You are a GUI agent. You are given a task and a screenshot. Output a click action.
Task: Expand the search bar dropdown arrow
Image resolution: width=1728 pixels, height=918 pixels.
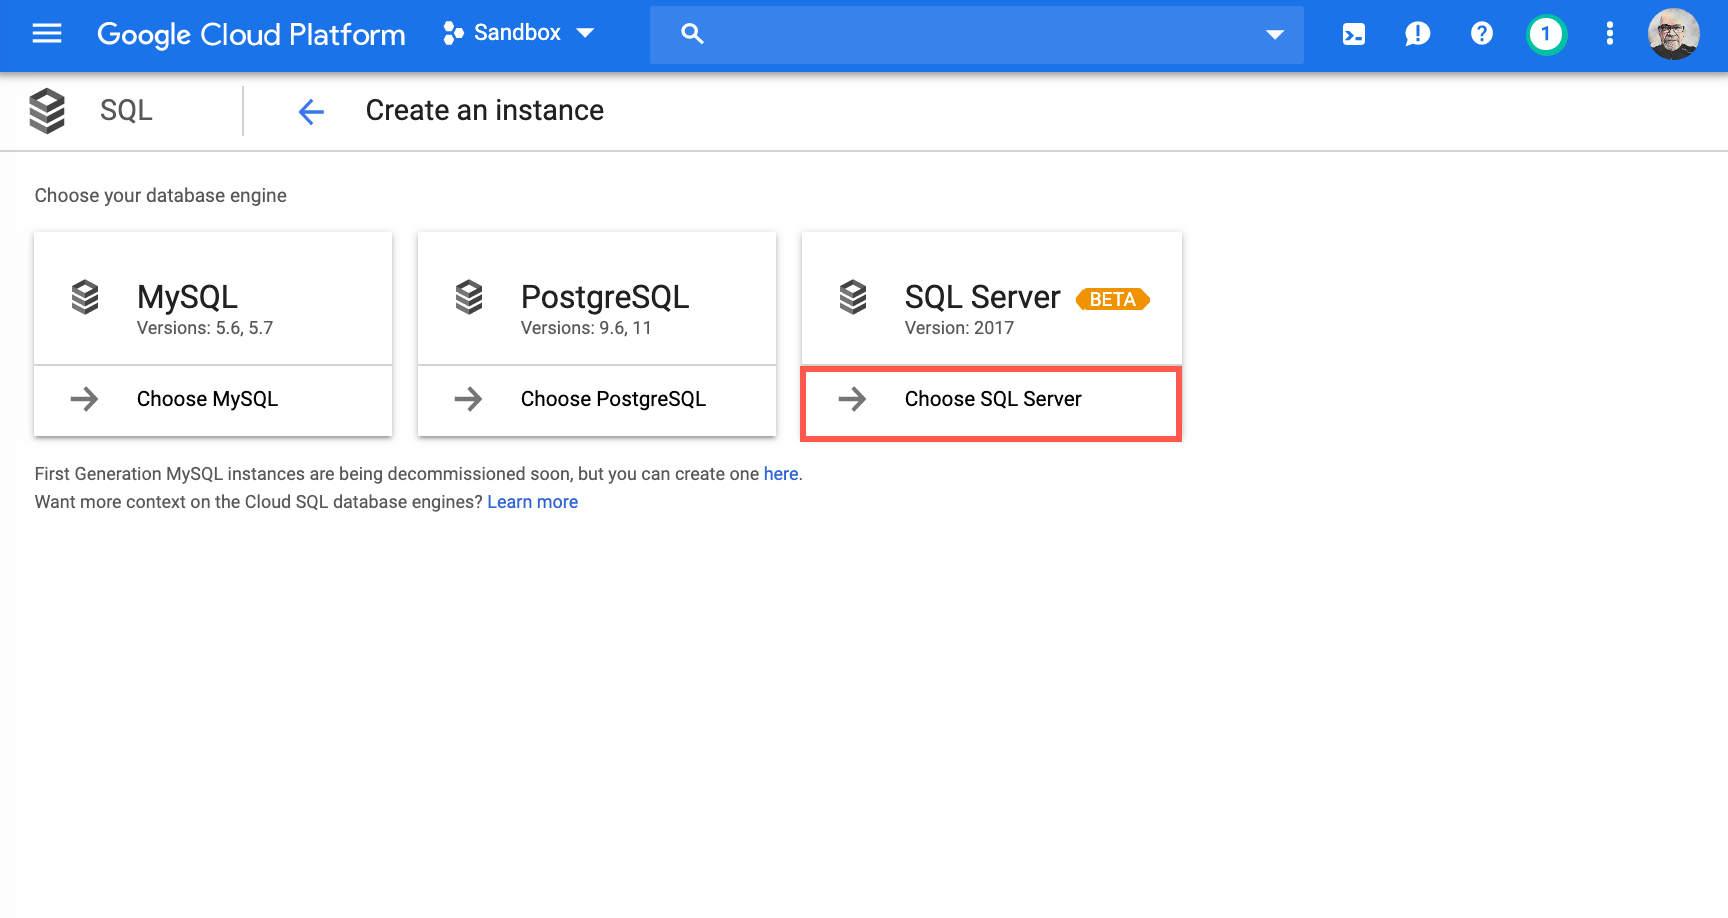point(1274,35)
